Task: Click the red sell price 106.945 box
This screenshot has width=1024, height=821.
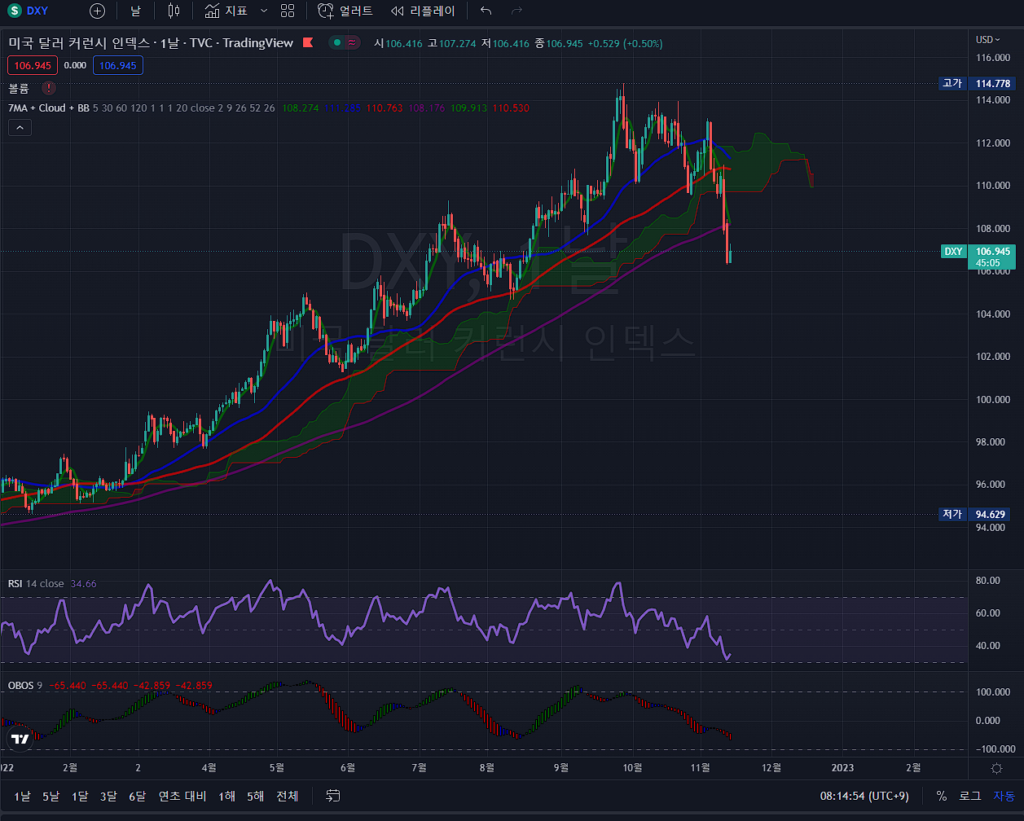Action: tap(31, 65)
